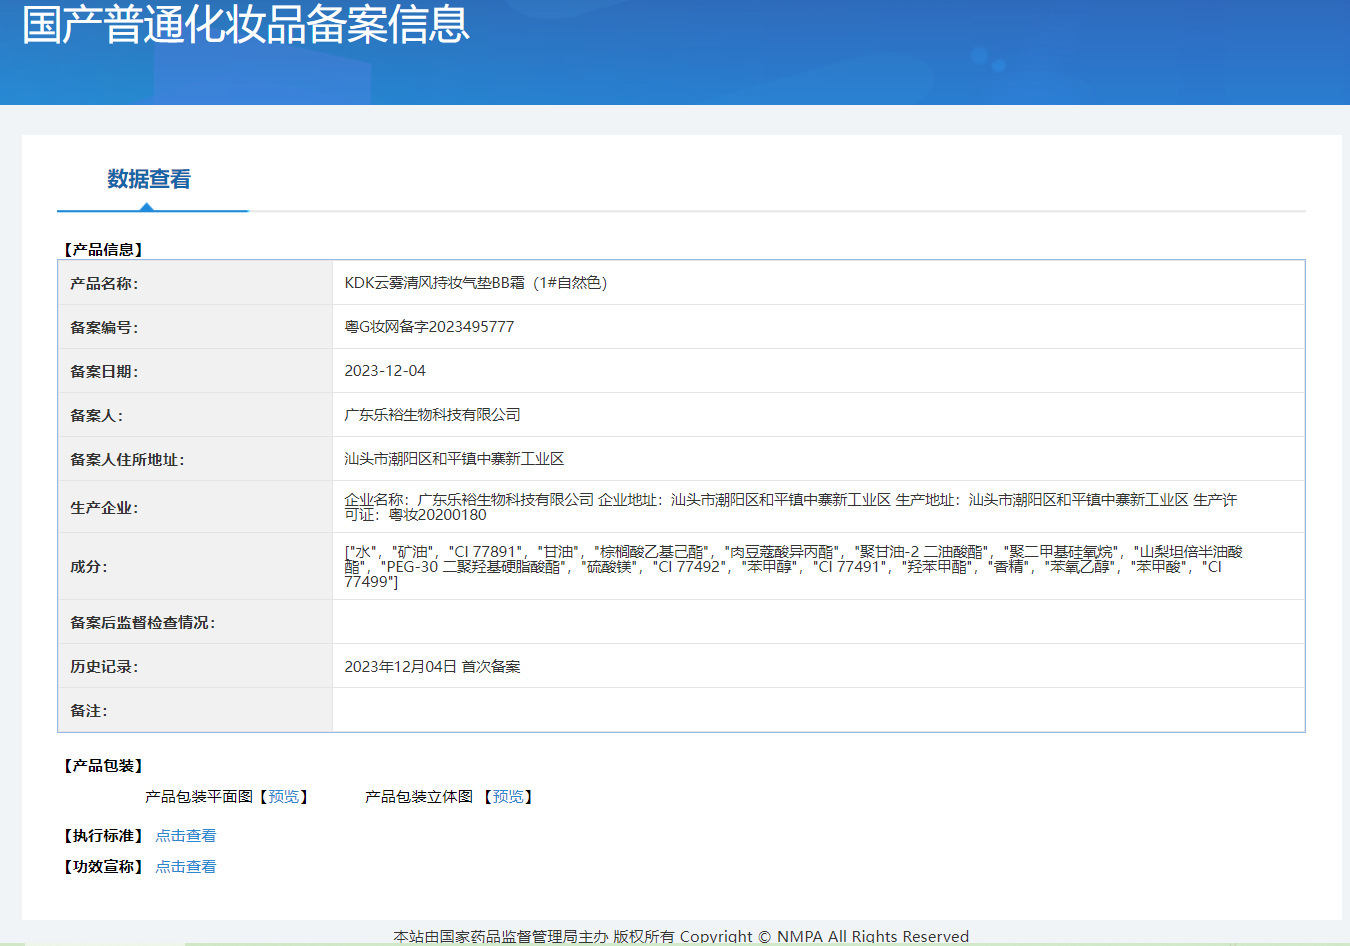Click the 【产品信息】 section heading
This screenshot has height=946, width=1350.
104,249
